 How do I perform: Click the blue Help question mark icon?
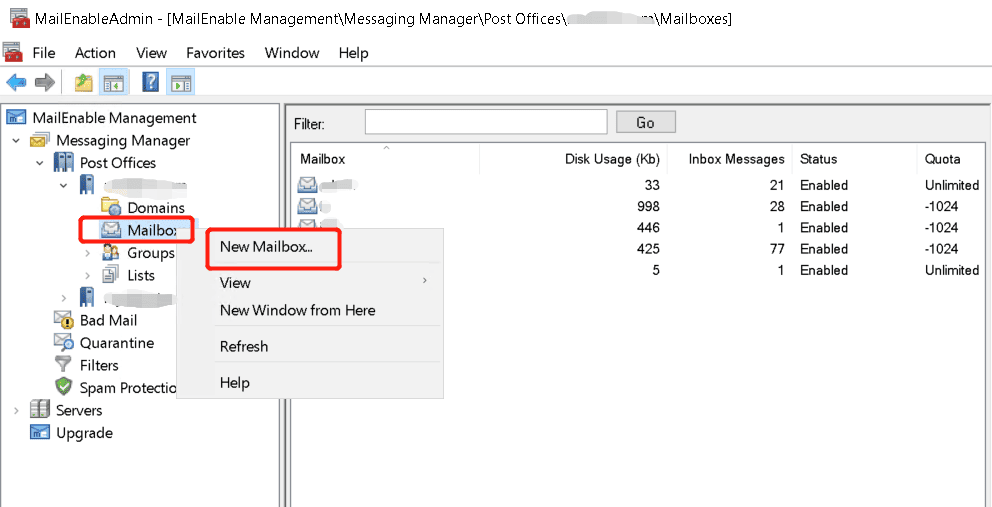[x=151, y=83]
